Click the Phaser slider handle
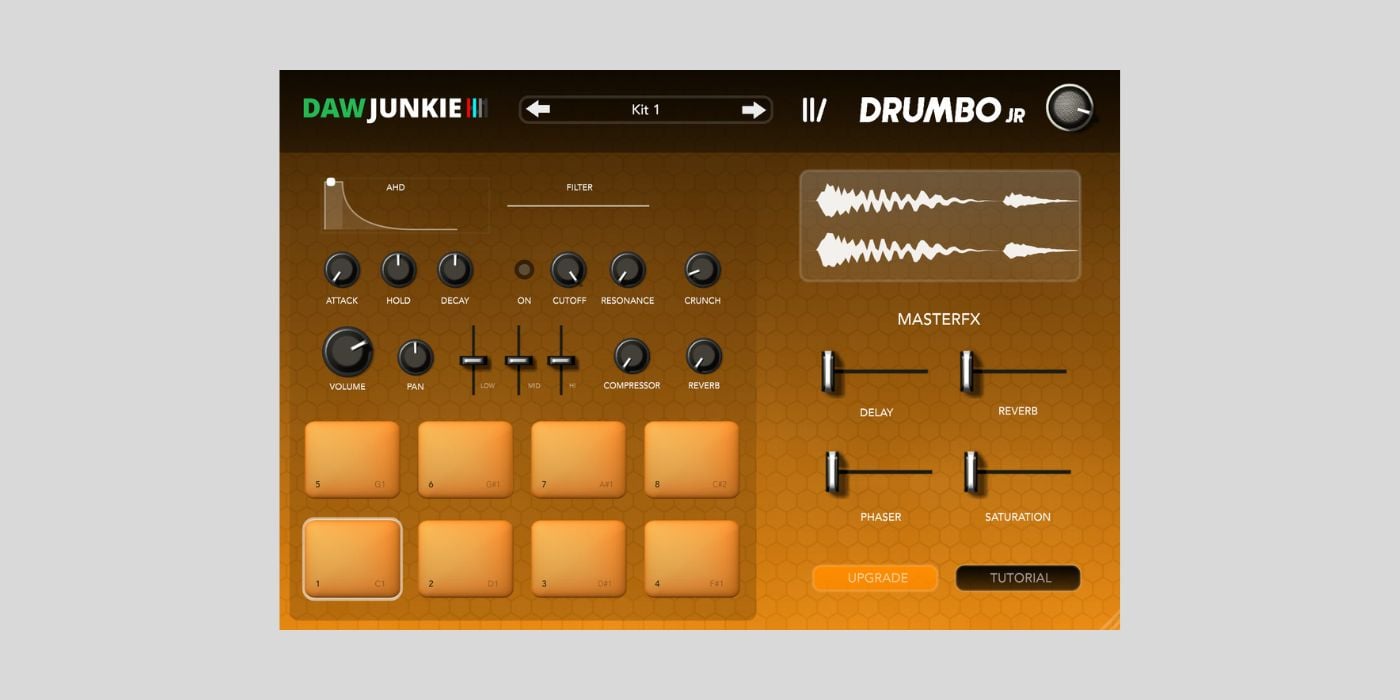 click(832, 472)
